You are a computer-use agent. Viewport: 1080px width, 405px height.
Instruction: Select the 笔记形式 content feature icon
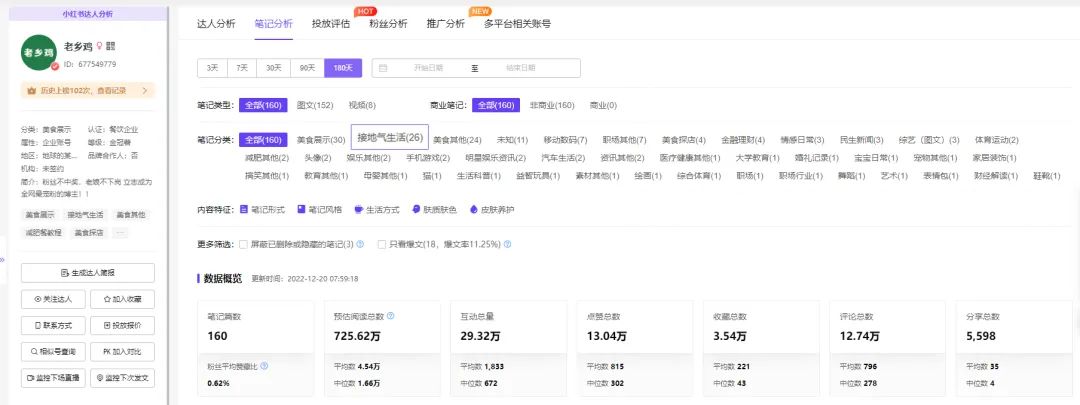coord(244,209)
